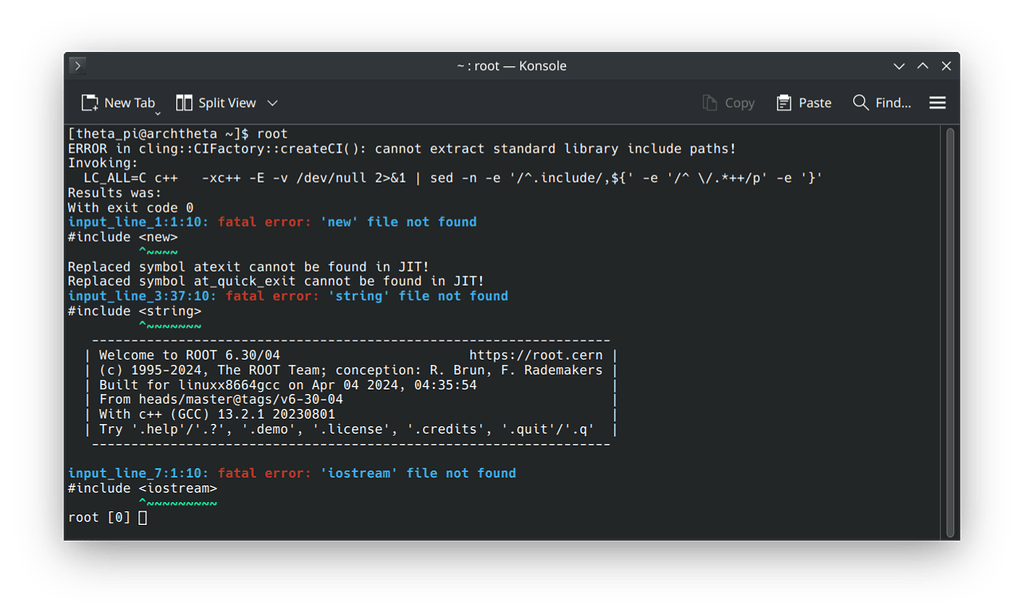This screenshot has width=1024, height=616.
Task: Minimize the Konsole window
Action: coord(900,66)
